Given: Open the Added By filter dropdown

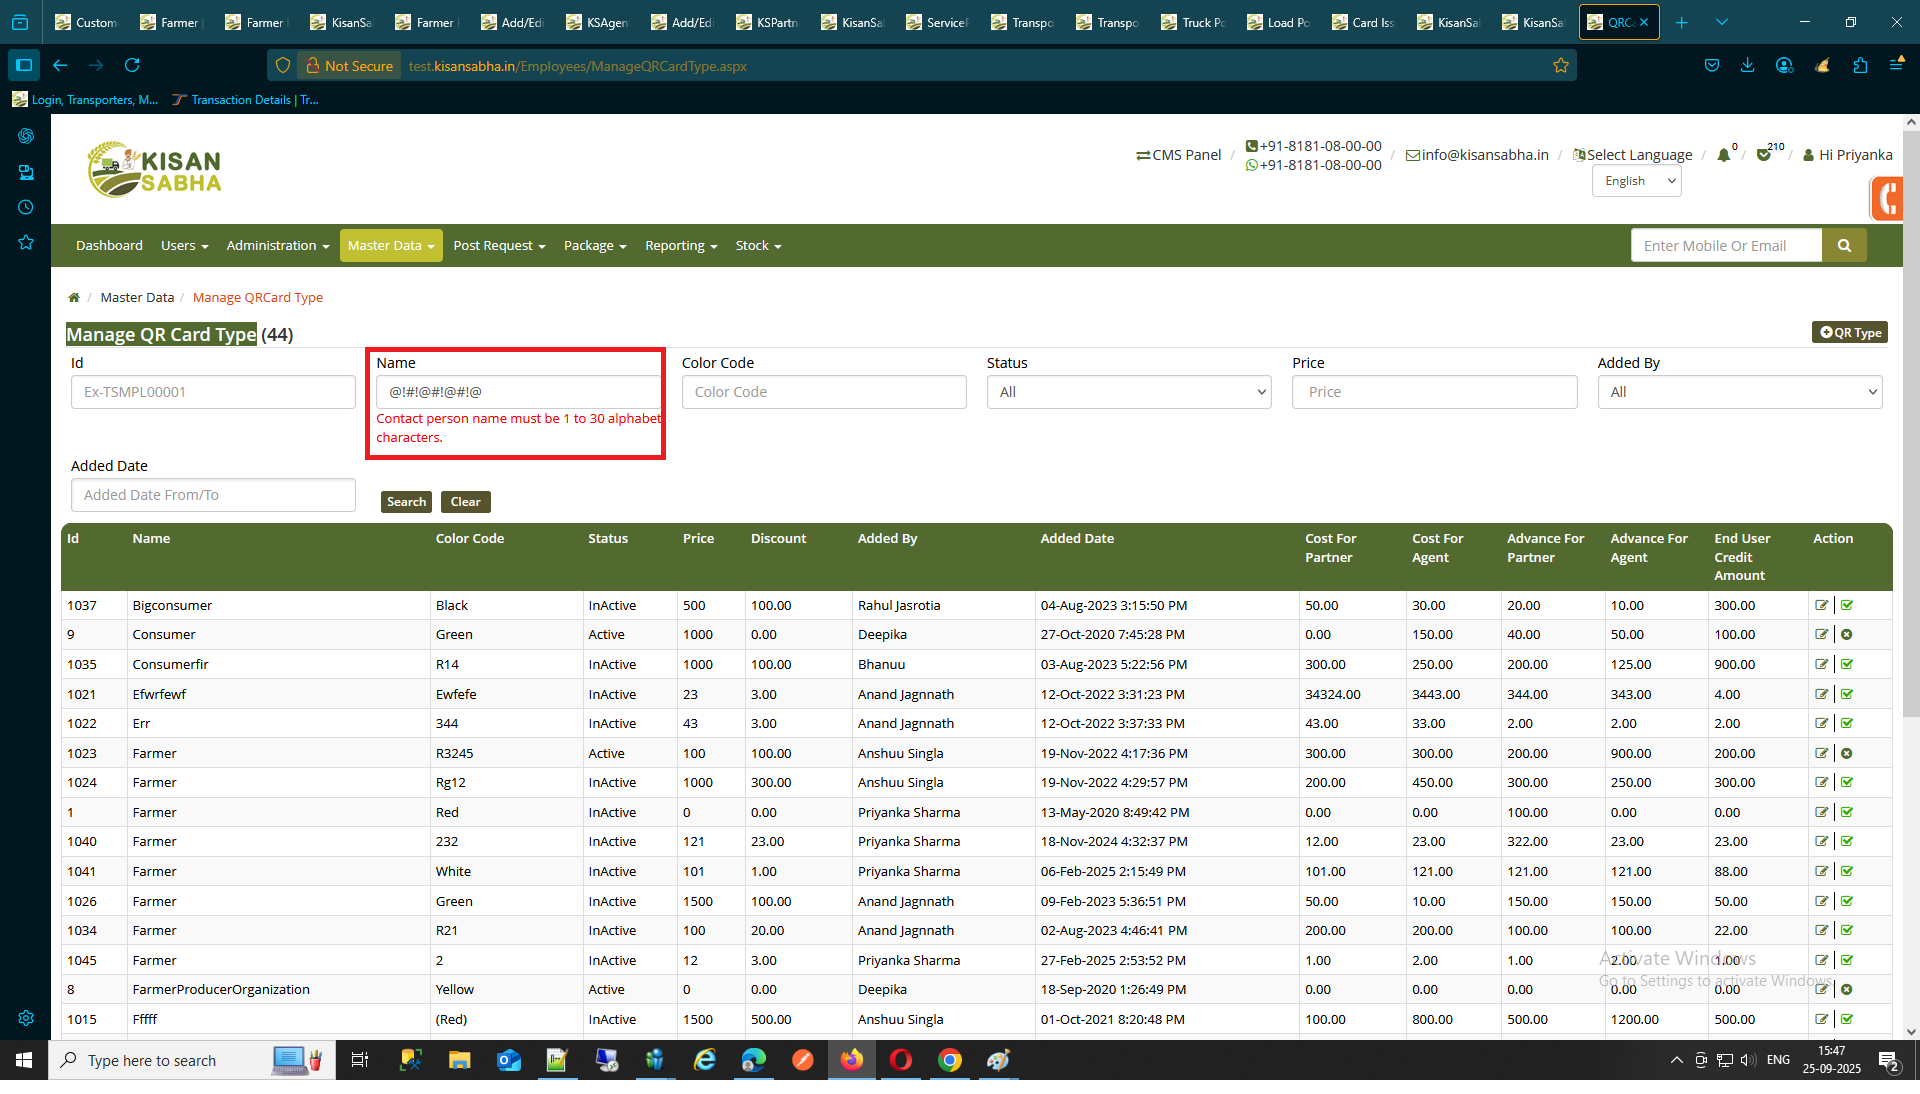Looking at the screenshot, I should 1739,392.
